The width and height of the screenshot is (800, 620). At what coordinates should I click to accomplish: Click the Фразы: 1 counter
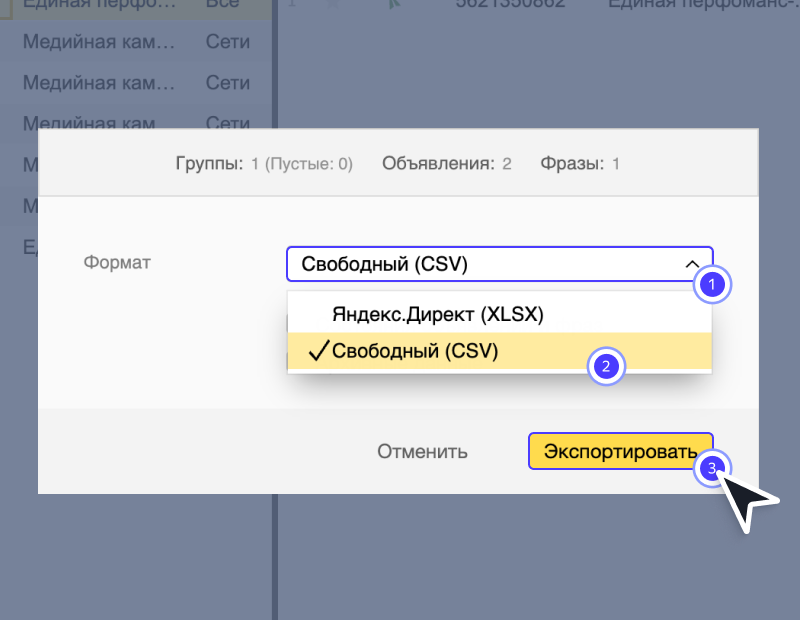click(x=580, y=163)
